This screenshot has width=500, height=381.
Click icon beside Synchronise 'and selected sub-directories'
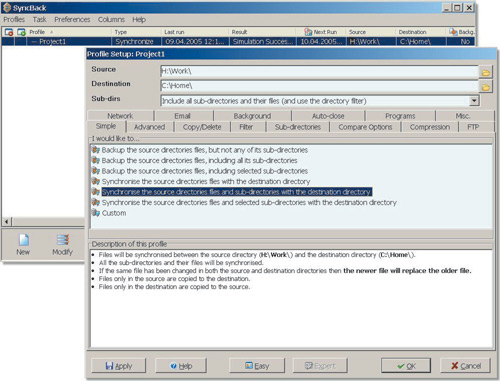(x=96, y=202)
